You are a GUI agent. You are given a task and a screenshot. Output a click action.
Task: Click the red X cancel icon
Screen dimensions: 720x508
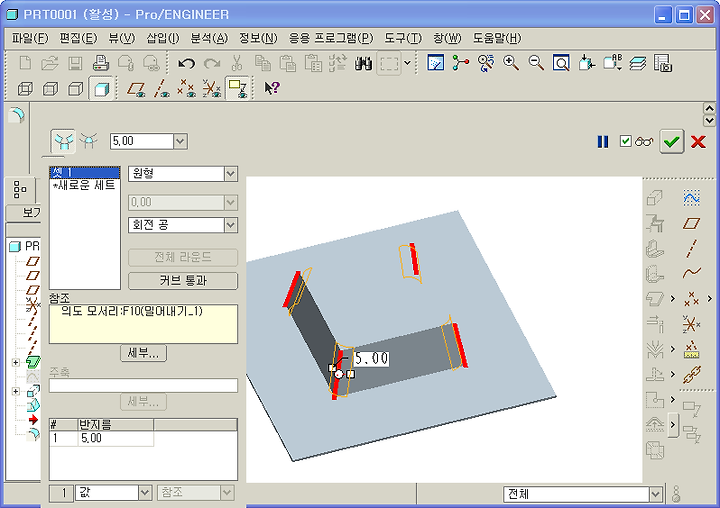tap(698, 141)
